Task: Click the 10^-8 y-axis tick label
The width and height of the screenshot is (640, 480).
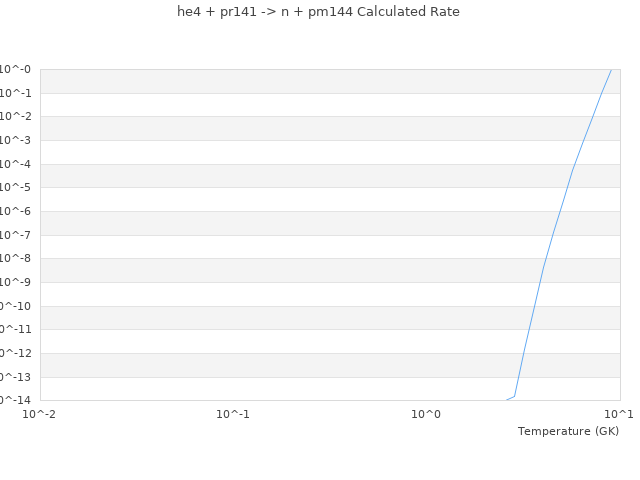Action: click(x=16, y=259)
